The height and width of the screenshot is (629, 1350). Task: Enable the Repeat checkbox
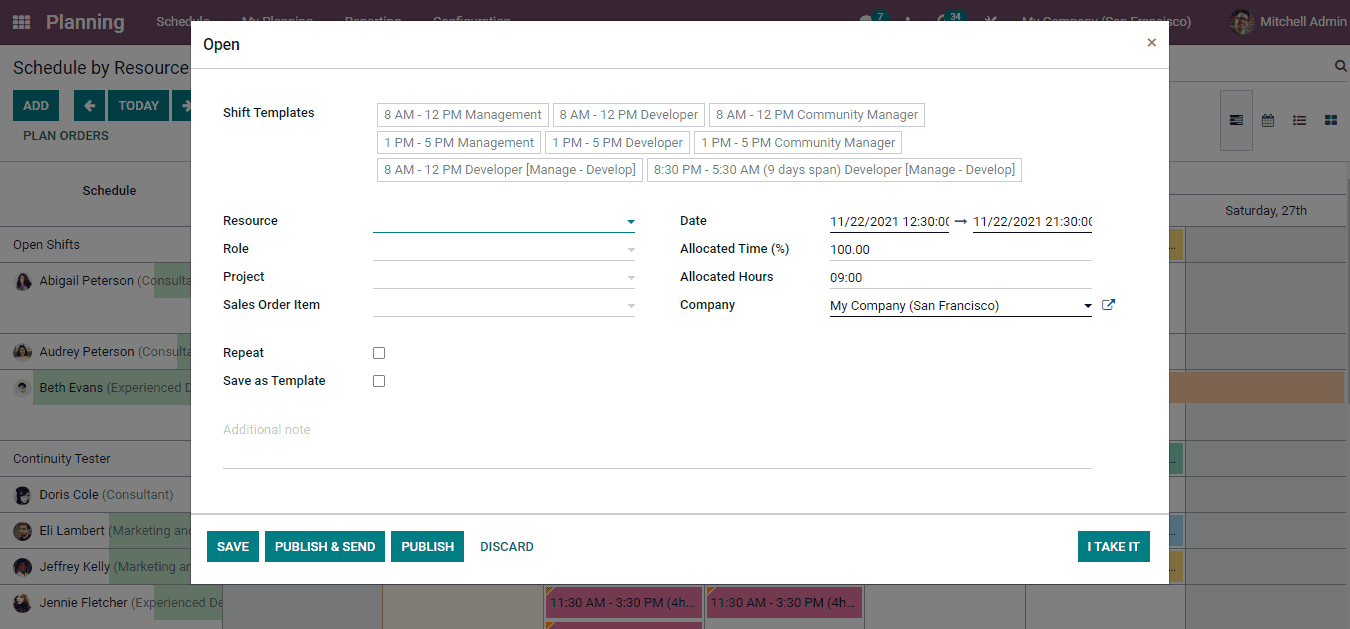(379, 352)
